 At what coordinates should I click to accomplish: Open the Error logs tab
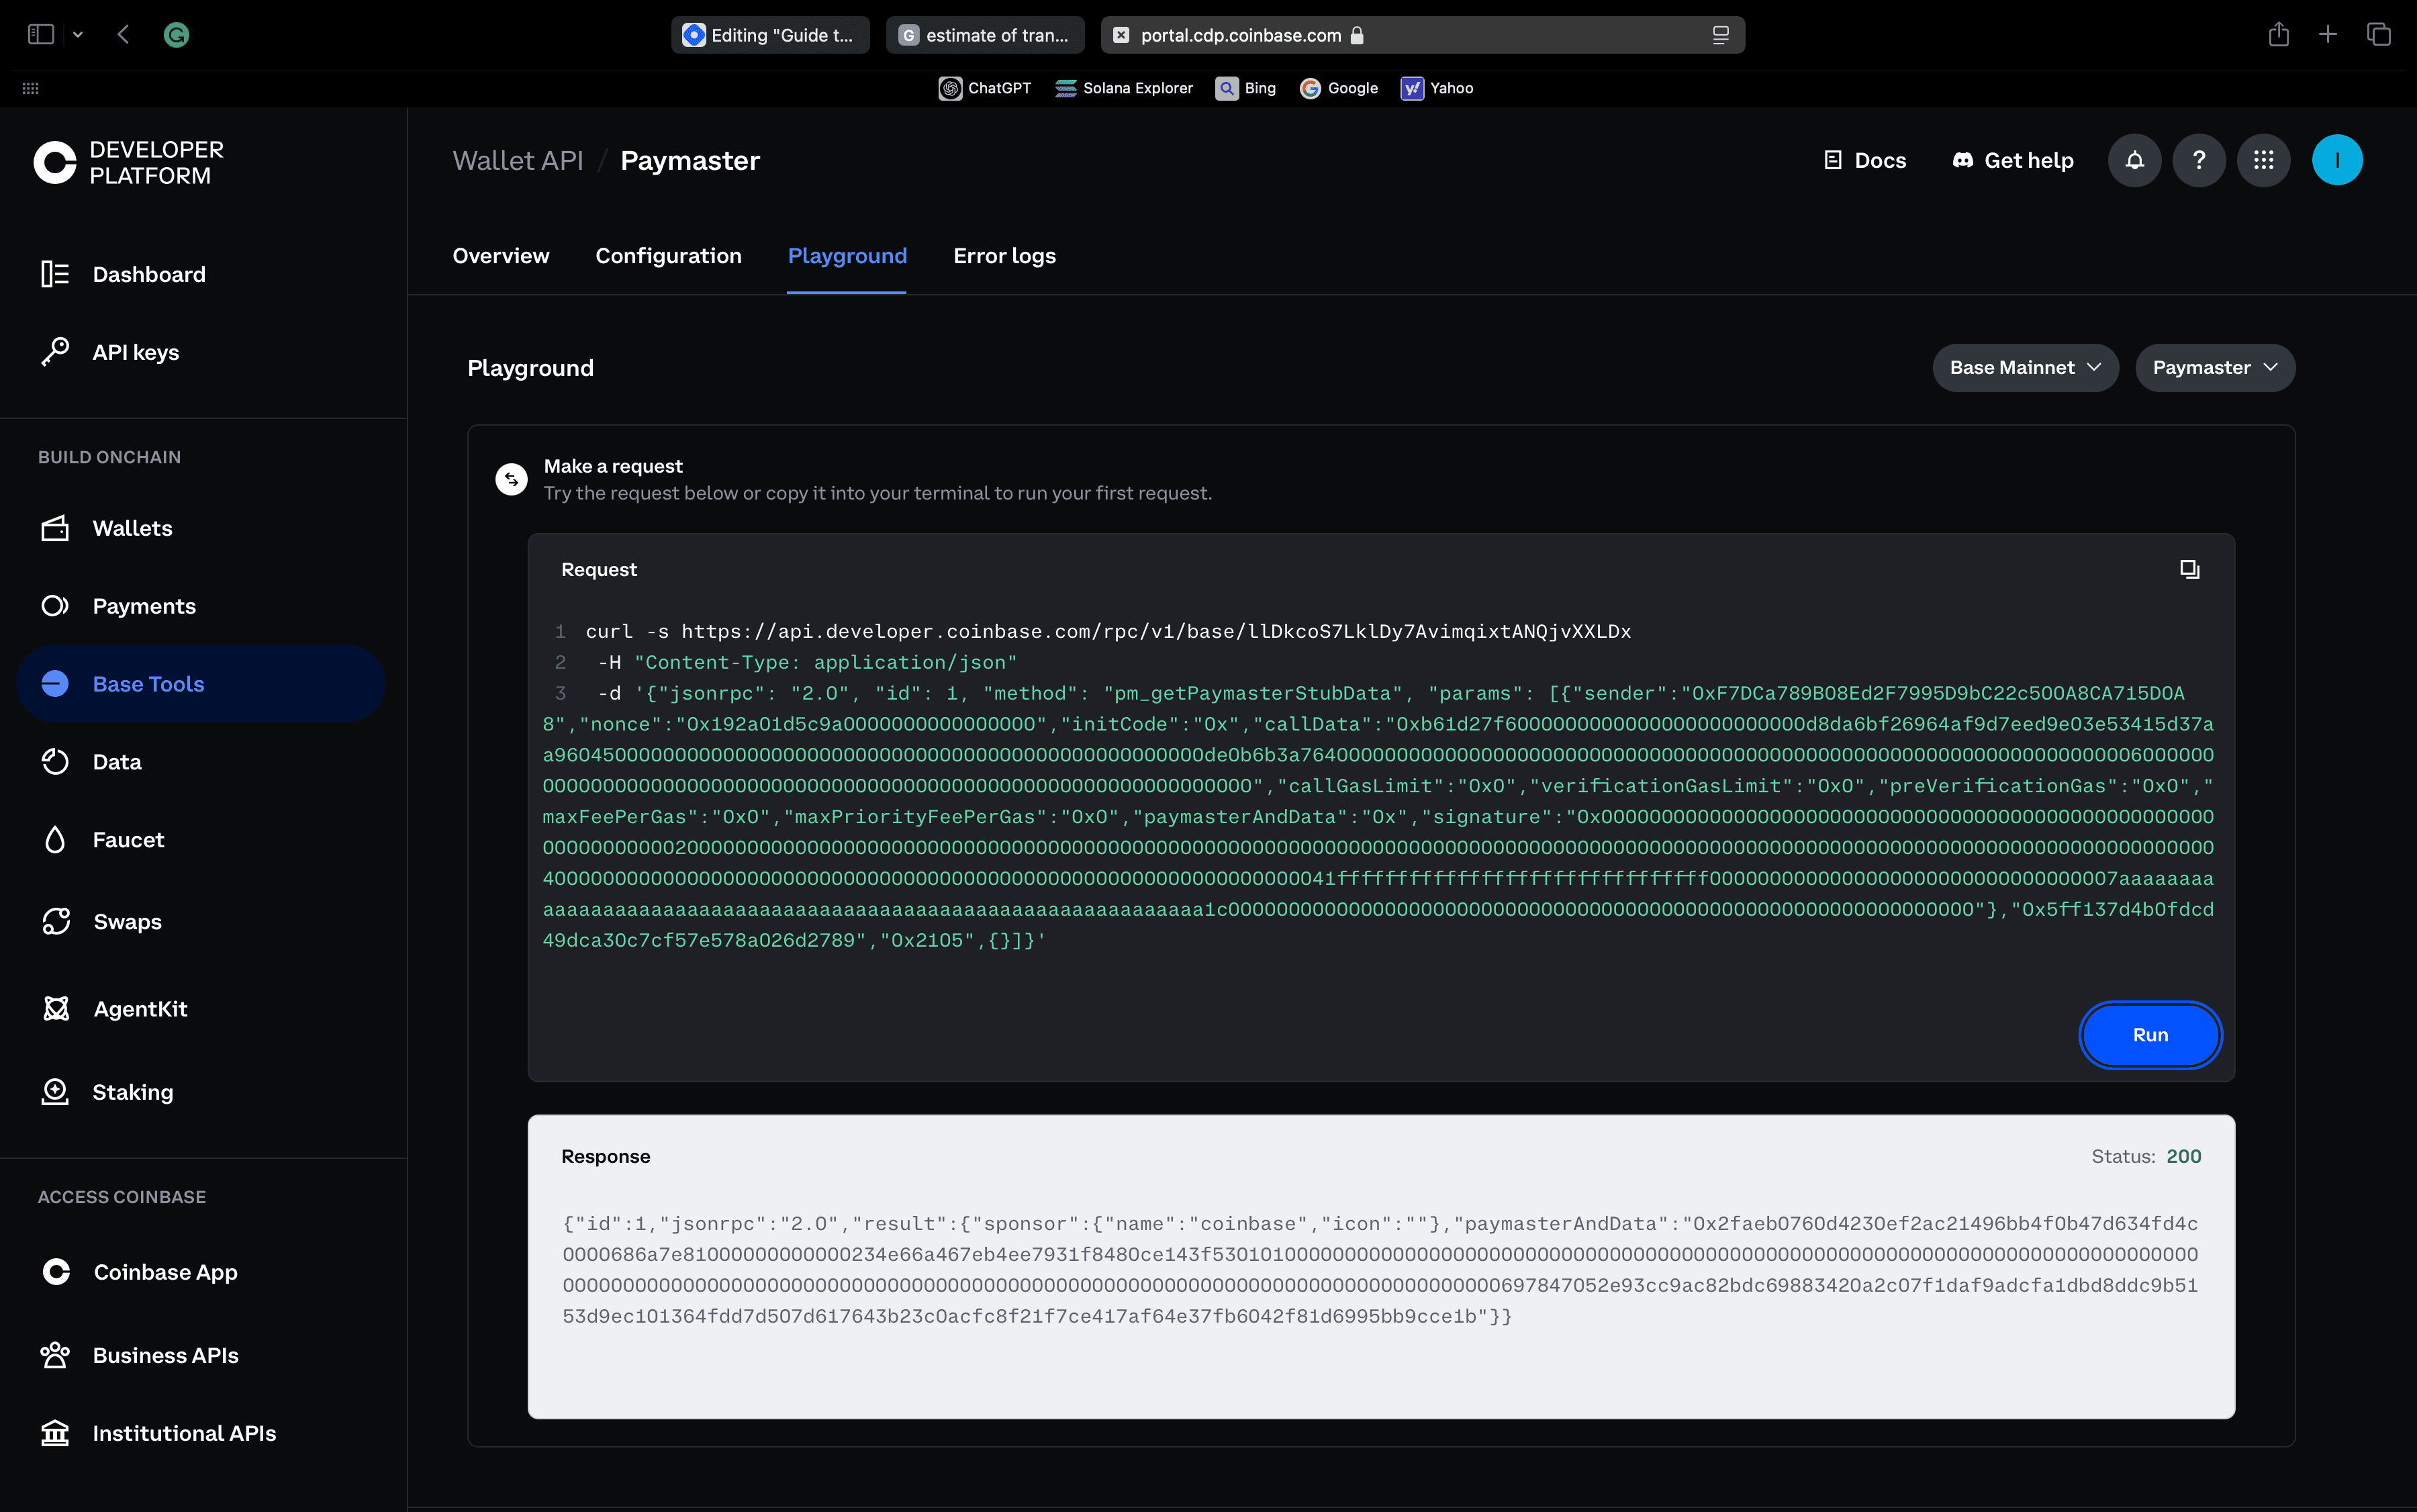1004,256
